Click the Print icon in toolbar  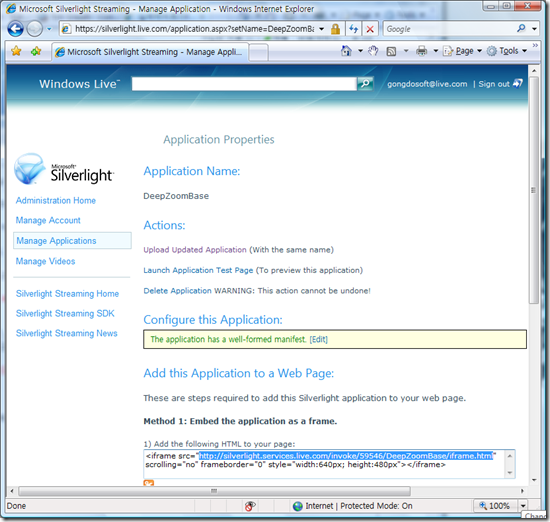(x=422, y=51)
